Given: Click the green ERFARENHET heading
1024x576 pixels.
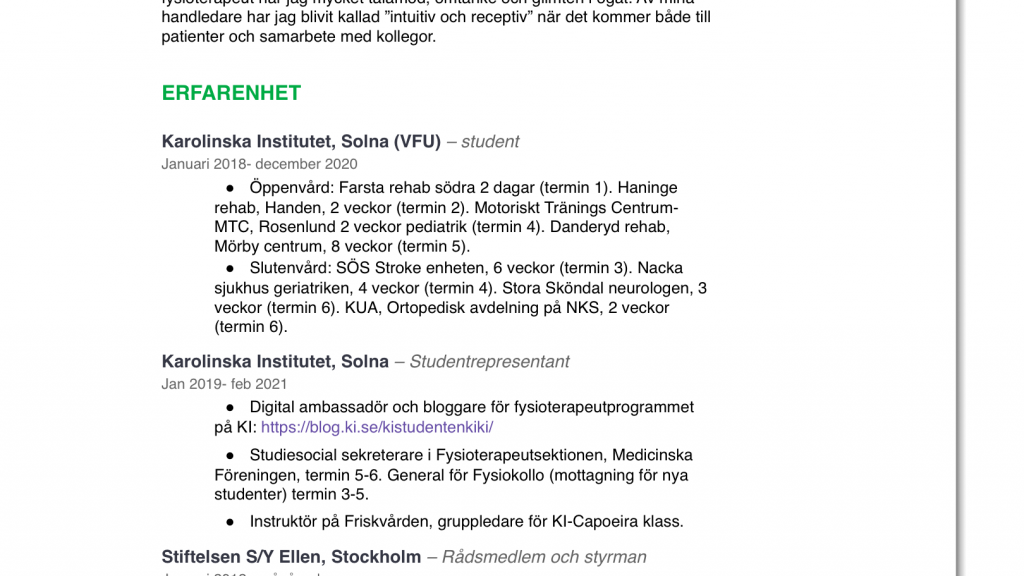Looking at the screenshot, I should click(x=231, y=93).
